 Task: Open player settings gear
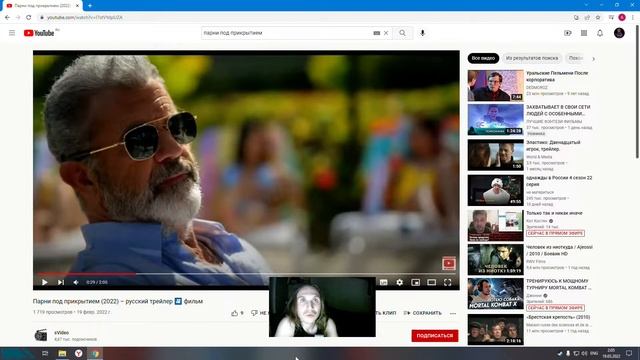tap(399, 282)
